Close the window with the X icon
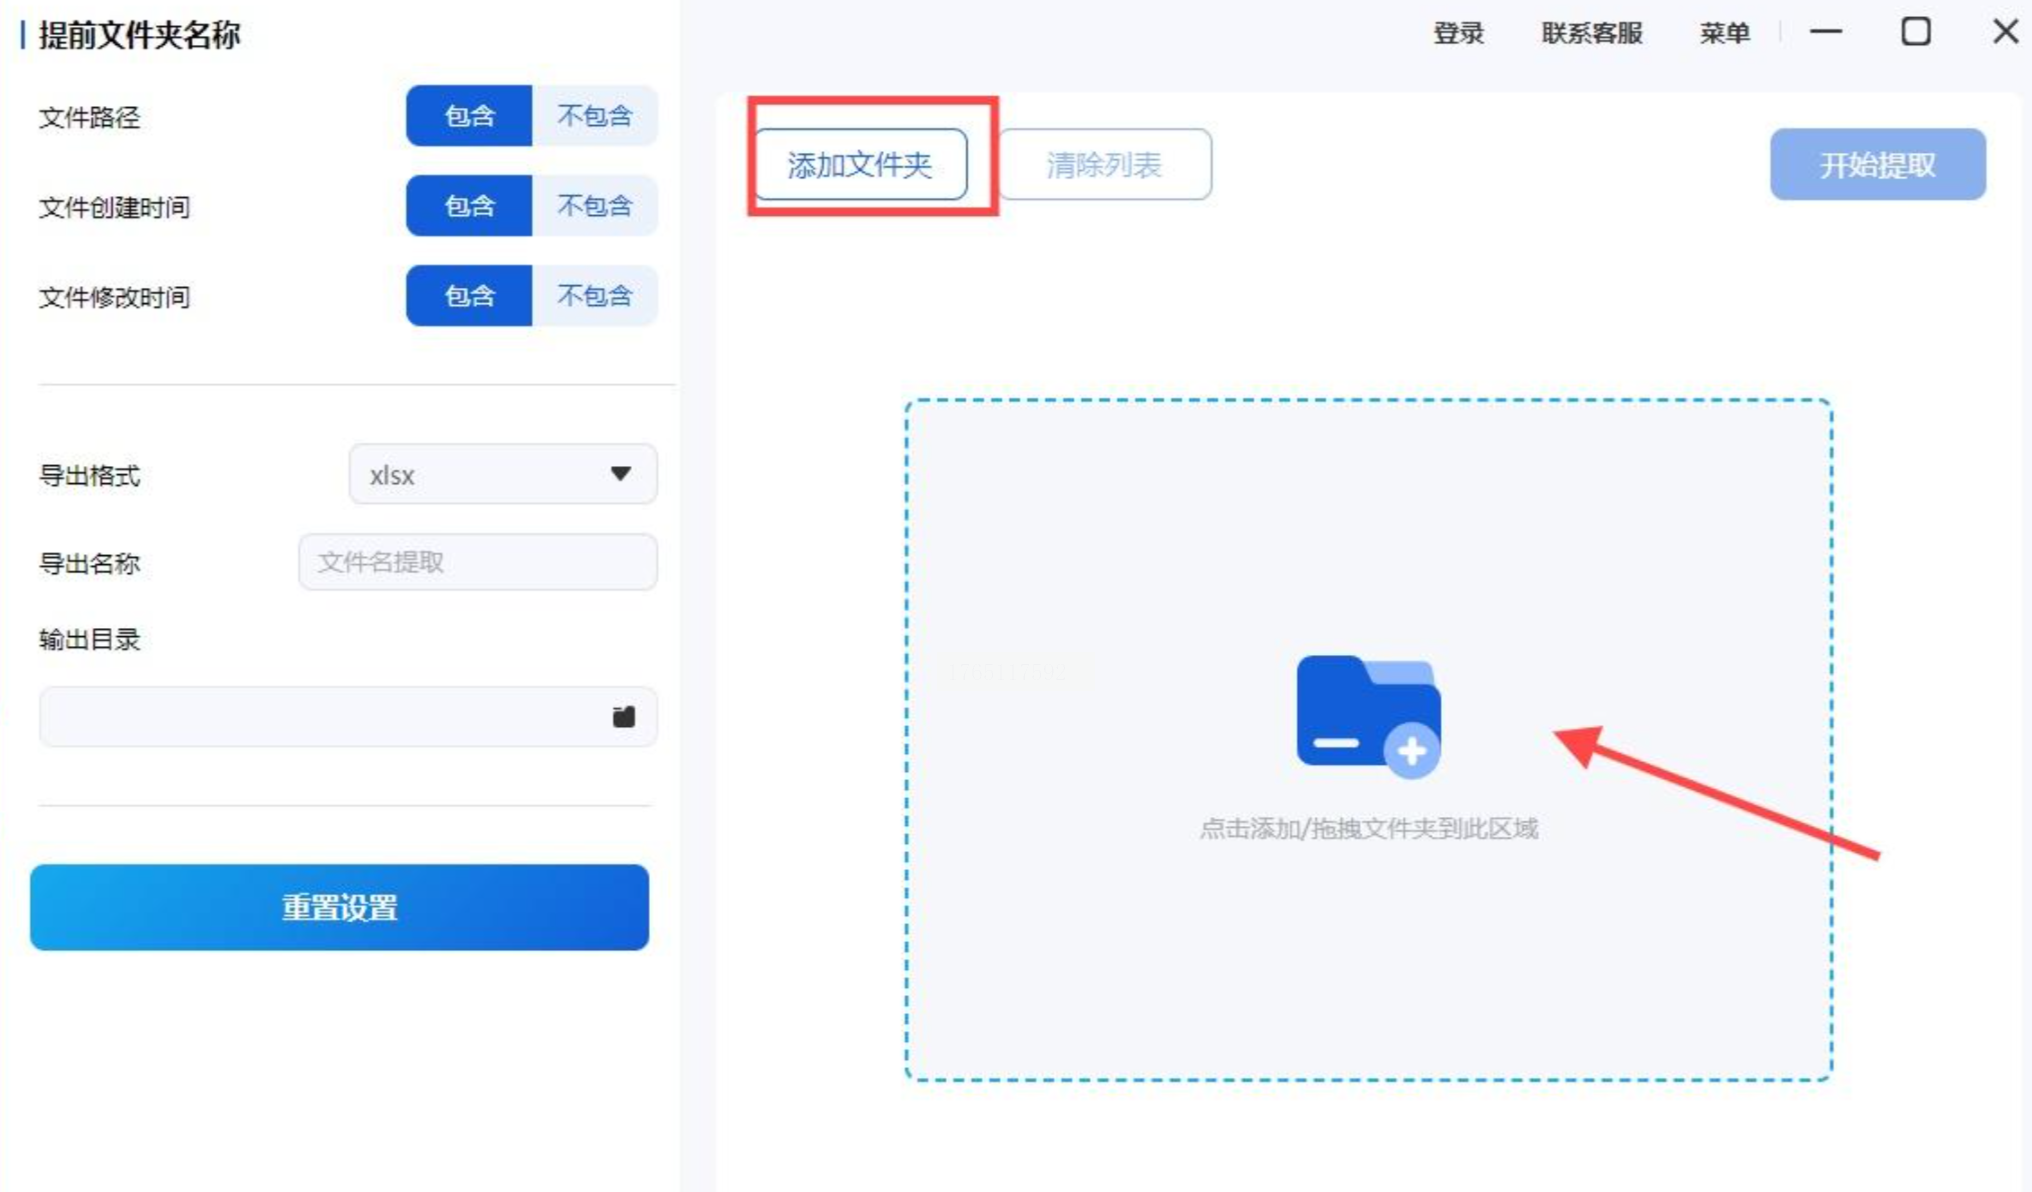The height and width of the screenshot is (1192, 2032). click(2004, 32)
